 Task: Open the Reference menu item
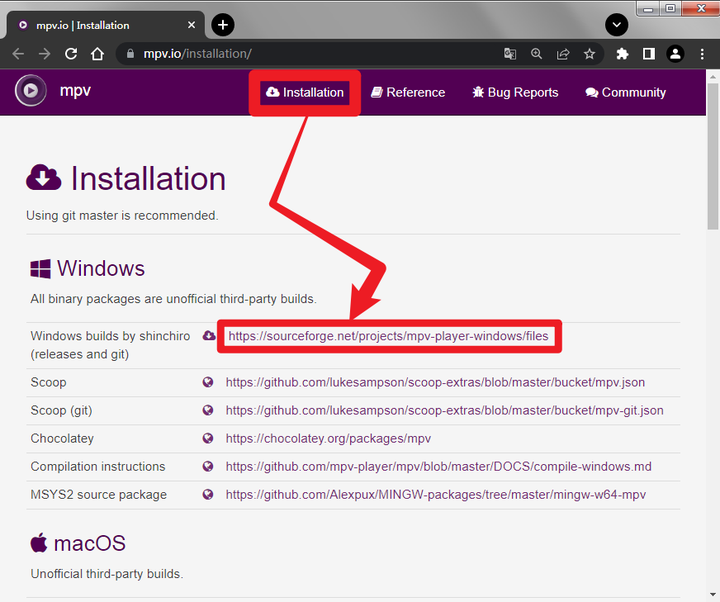[408, 92]
